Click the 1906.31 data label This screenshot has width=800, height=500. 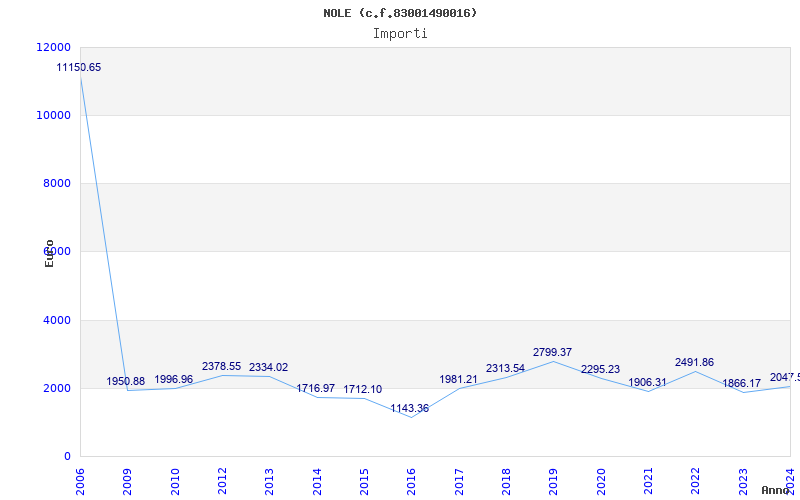coord(647,382)
